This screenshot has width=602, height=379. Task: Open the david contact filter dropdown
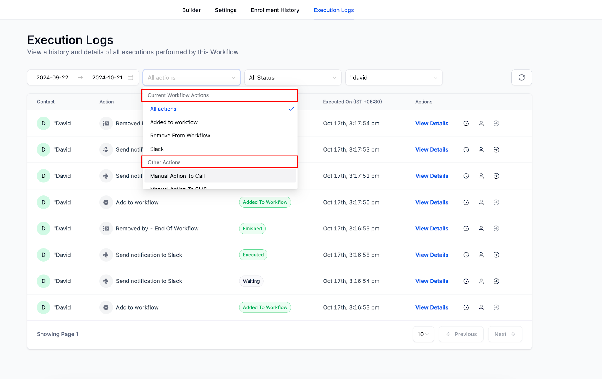click(394, 78)
